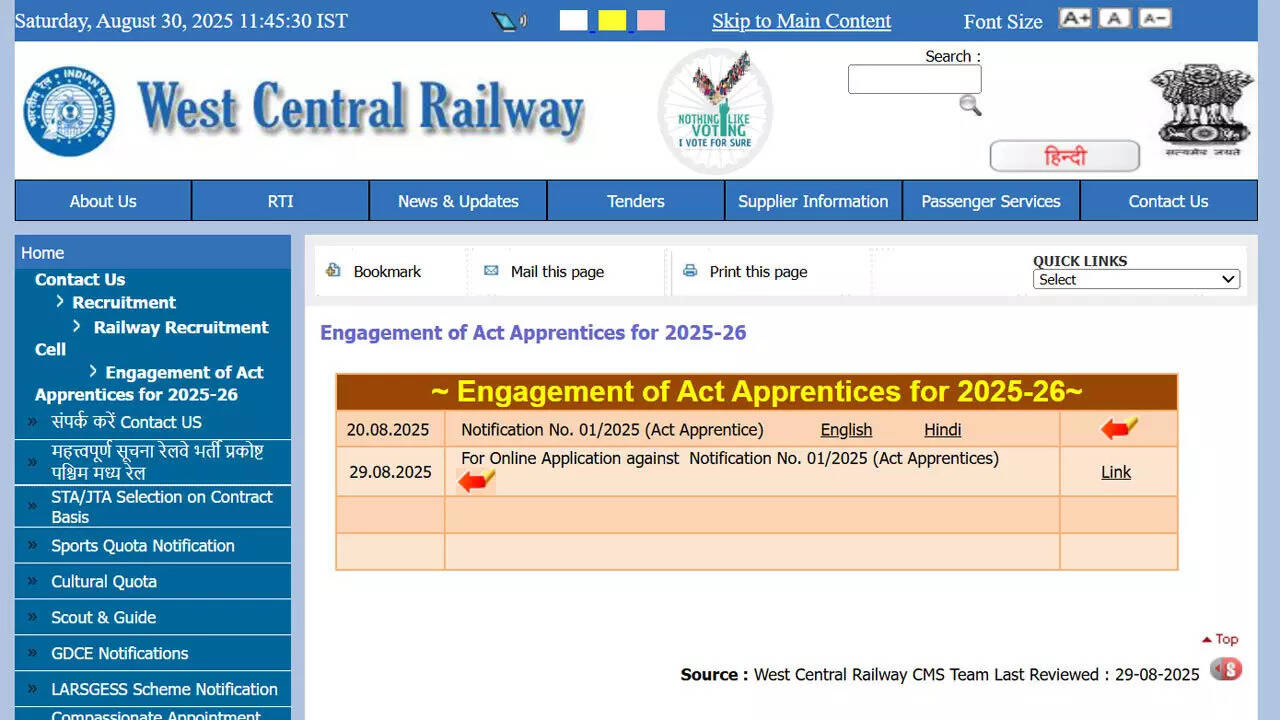The height and width of the screenshot is (720, 1280).
Task: Select the pink color theme swatch
Action: pos(651,21)
